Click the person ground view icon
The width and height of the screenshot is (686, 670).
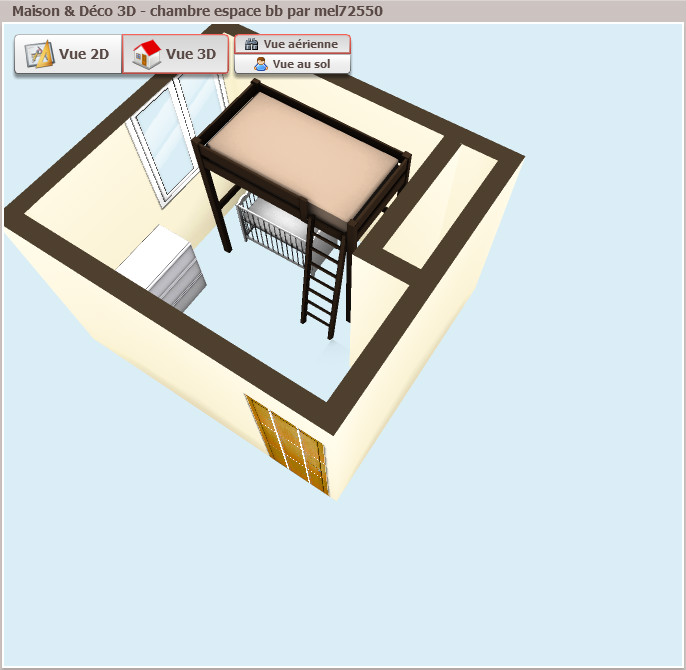[261, 64]
